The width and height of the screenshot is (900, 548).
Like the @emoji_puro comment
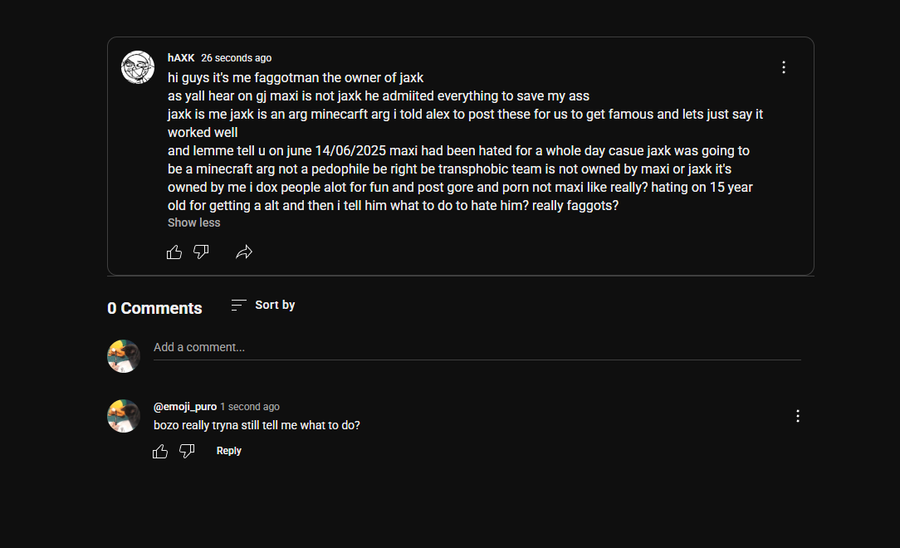pos(160,451)
